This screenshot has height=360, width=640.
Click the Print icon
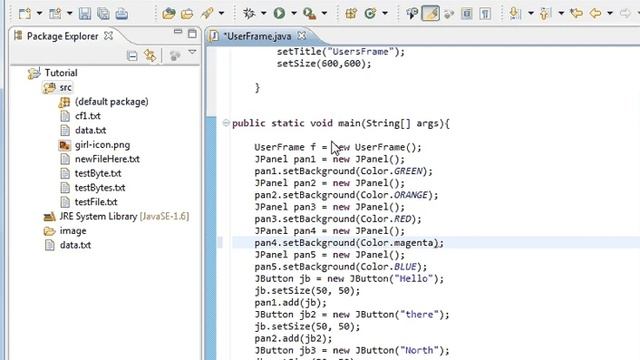click(x=122, y=13)
